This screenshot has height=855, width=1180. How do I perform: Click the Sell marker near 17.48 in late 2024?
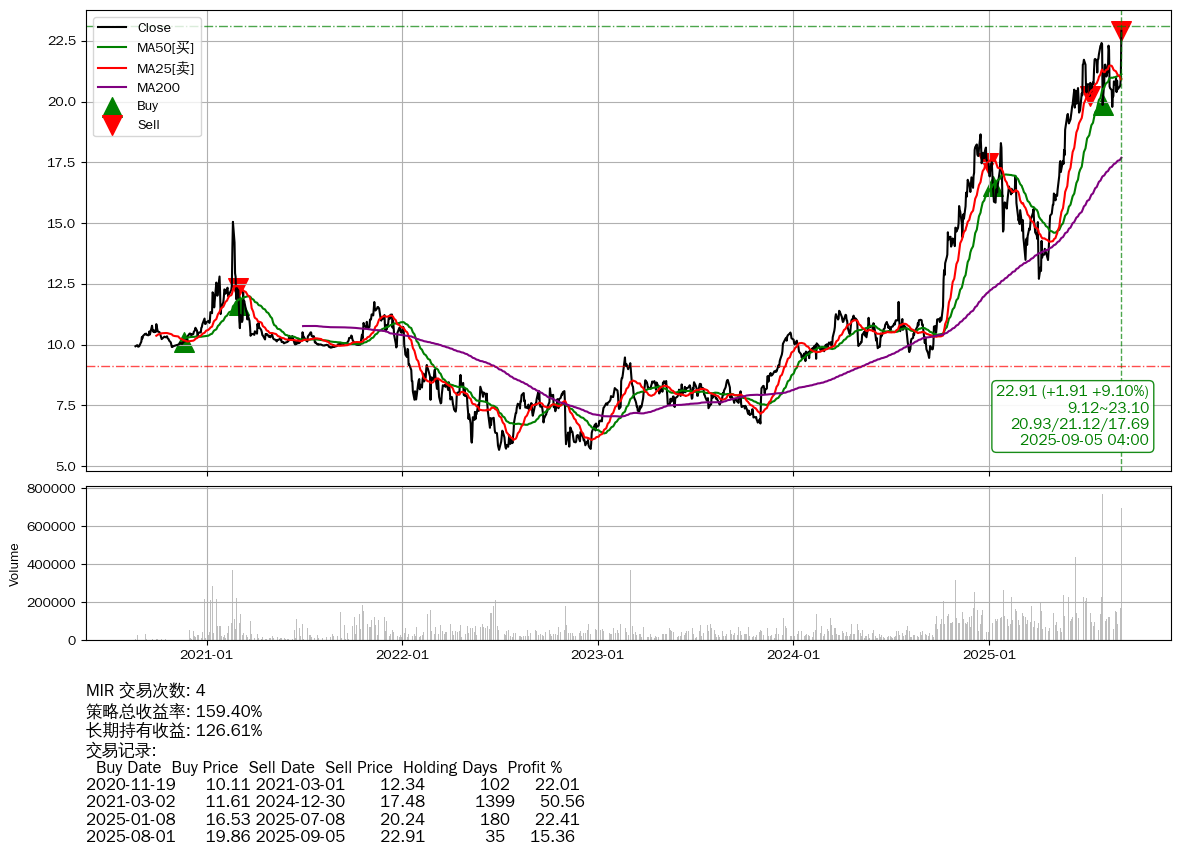tap(990, 162)
